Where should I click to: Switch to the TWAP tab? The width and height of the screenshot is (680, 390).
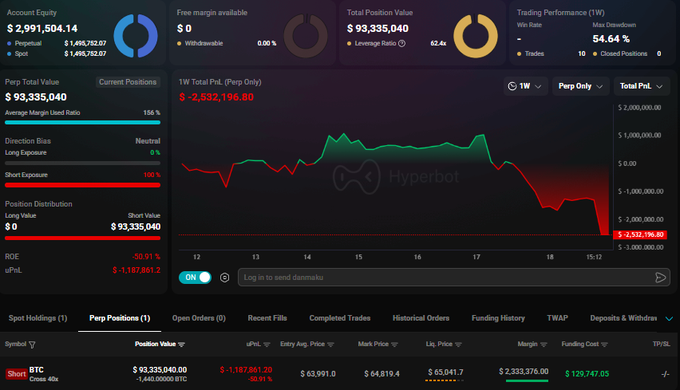click(557, 318)
